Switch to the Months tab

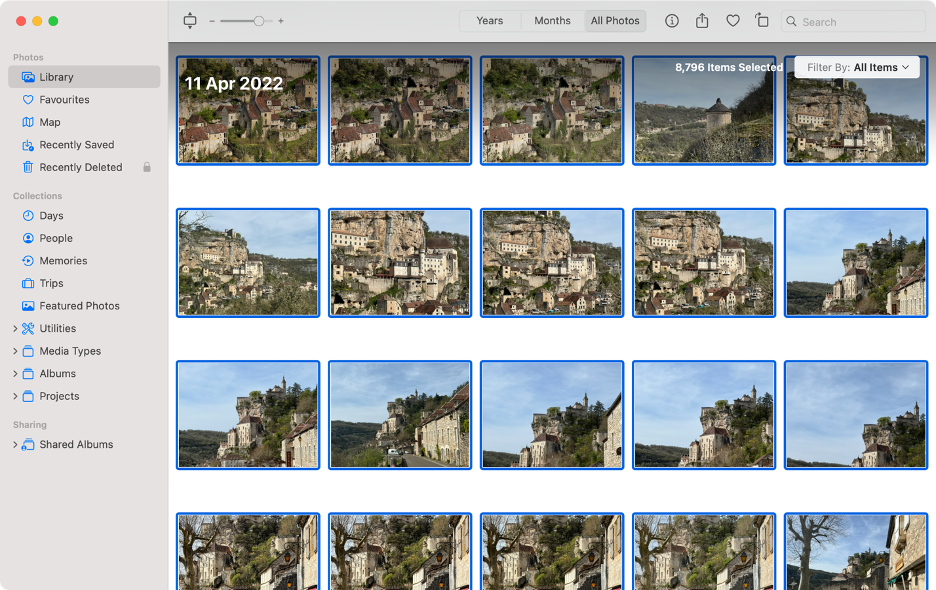(551, 20)
